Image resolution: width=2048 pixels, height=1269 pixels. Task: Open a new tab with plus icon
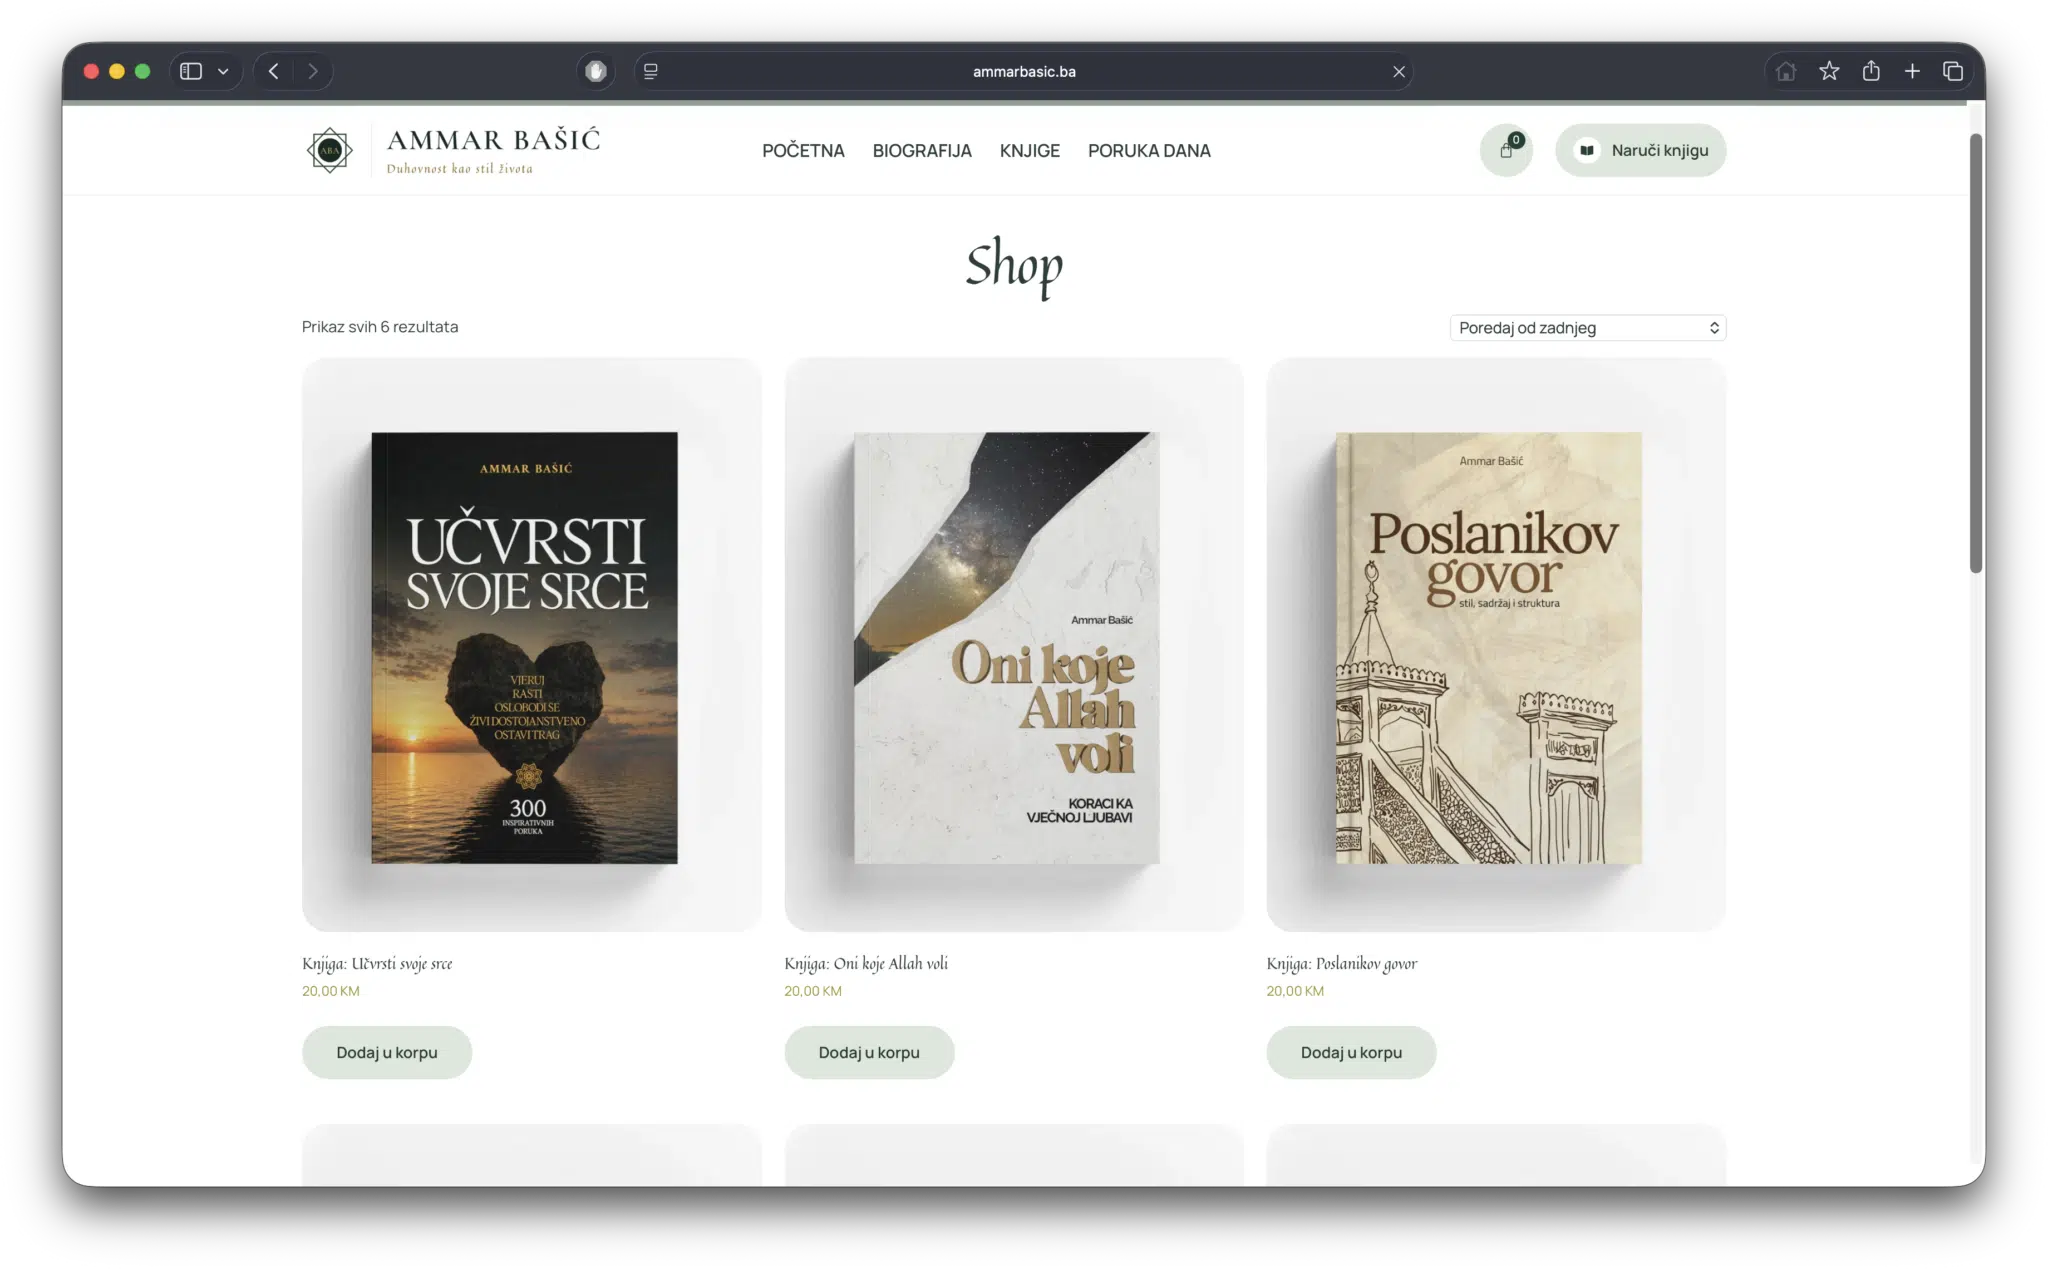coord(1912,71)
